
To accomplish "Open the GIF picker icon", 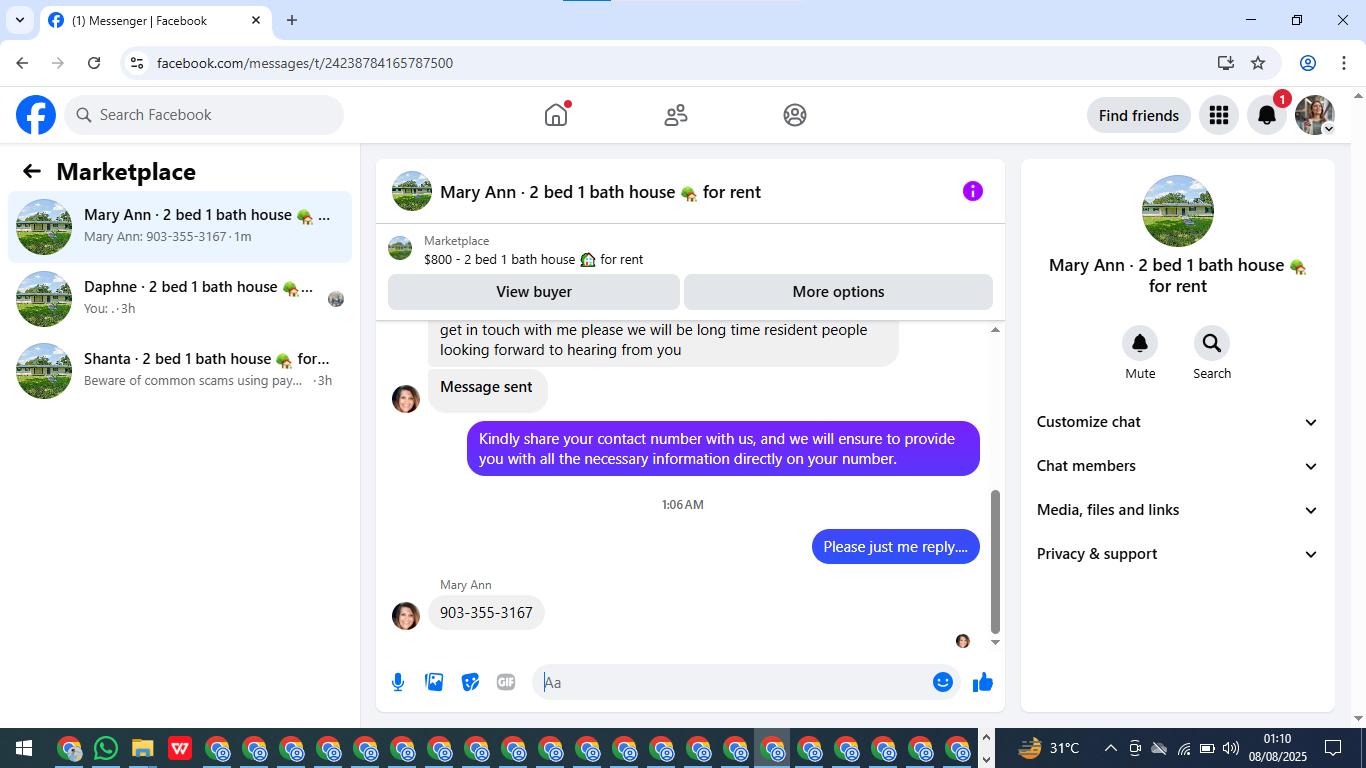I will [x=506, y=682].
